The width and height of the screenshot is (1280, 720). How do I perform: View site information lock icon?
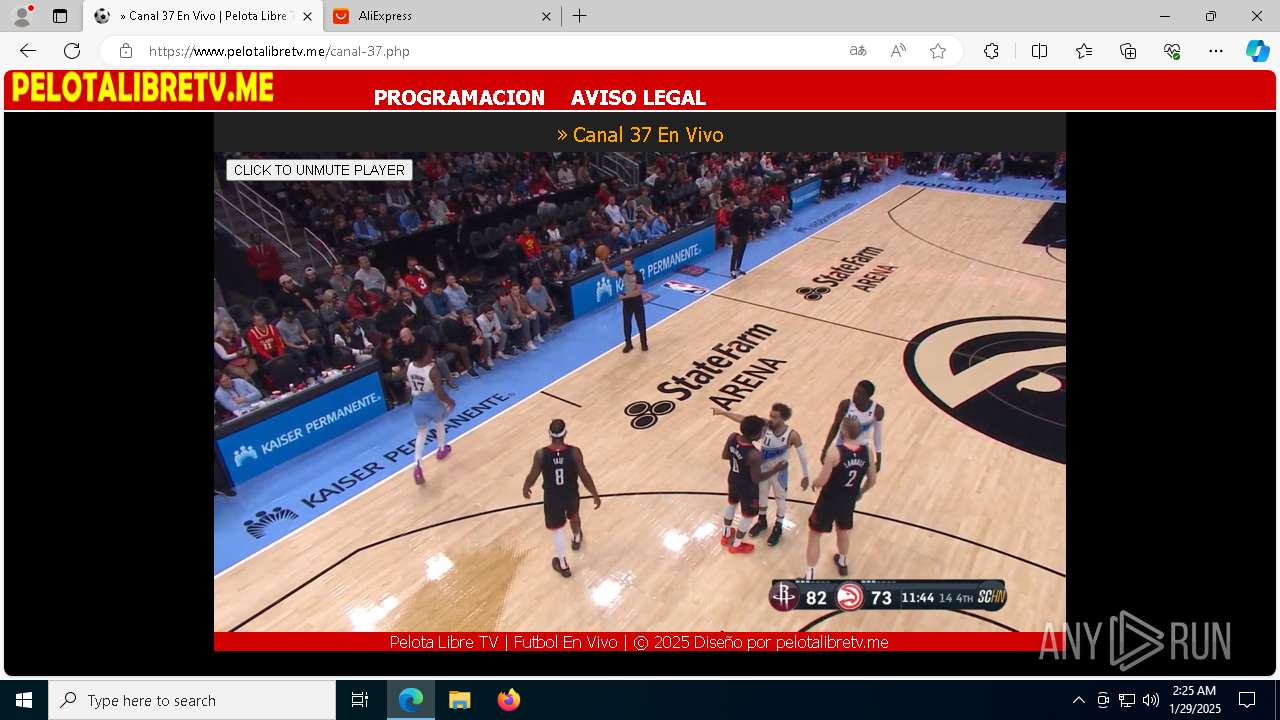click(x=126, y=51)
